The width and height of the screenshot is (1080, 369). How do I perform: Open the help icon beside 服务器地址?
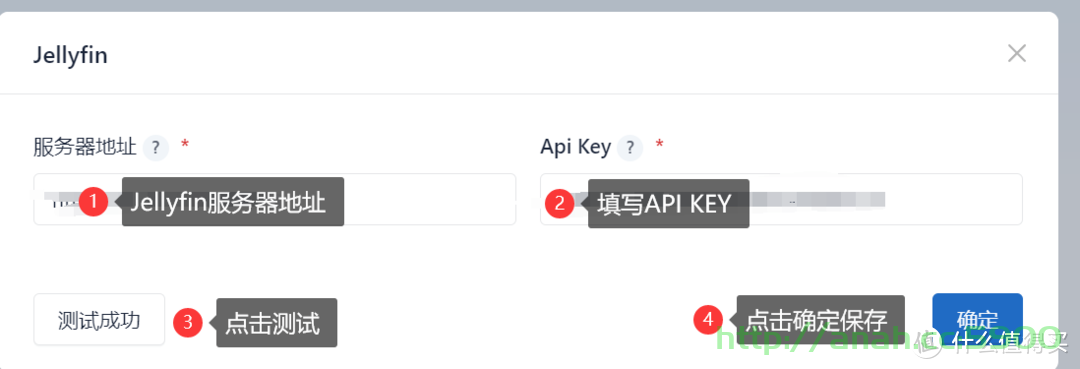pyautogui.click(x=156, y=147)
